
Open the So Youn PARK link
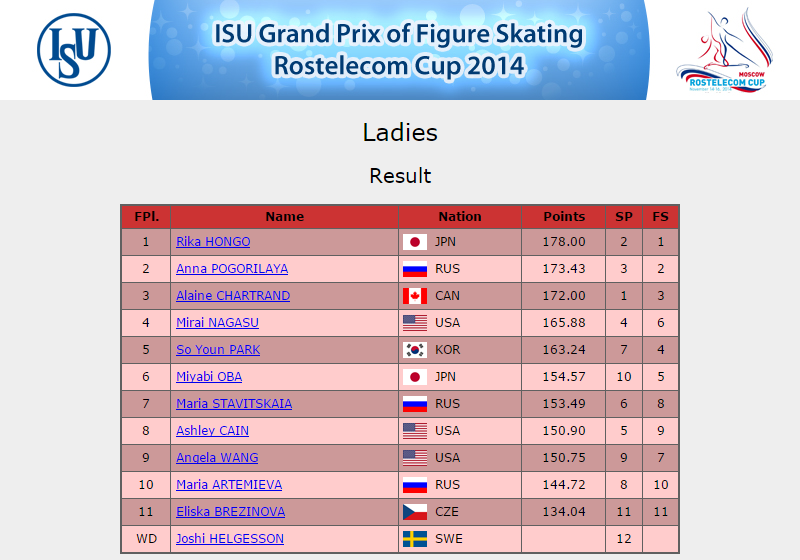[x=218, y=350]
